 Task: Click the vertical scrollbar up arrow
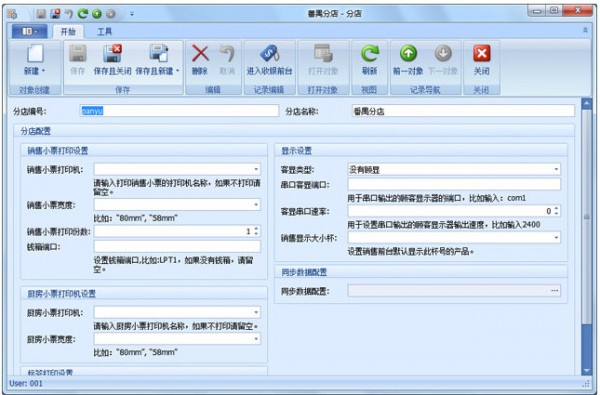(587, 103)
